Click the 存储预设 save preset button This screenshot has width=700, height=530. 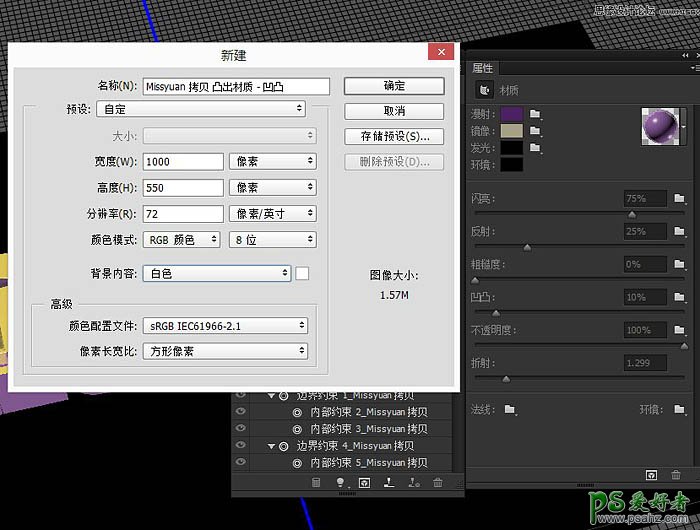393,136
